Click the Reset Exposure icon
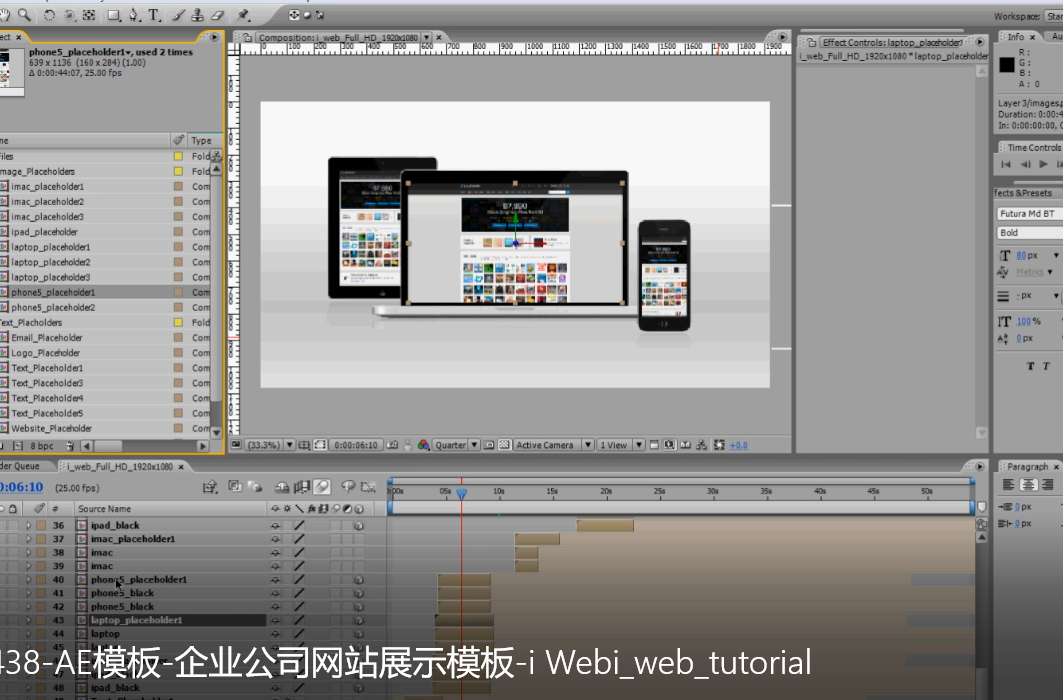This screenshot has height=700, width=1063. point(719,445)
